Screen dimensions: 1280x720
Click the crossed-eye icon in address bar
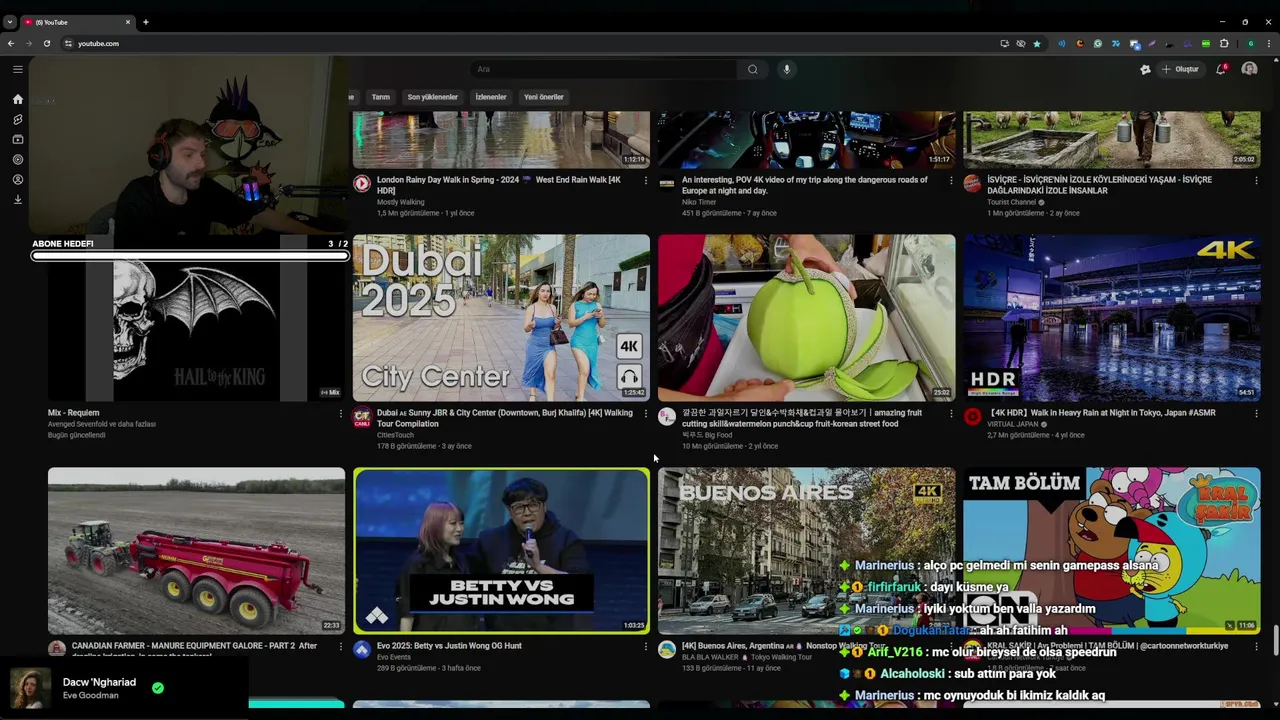click(x=1021, y=43)
